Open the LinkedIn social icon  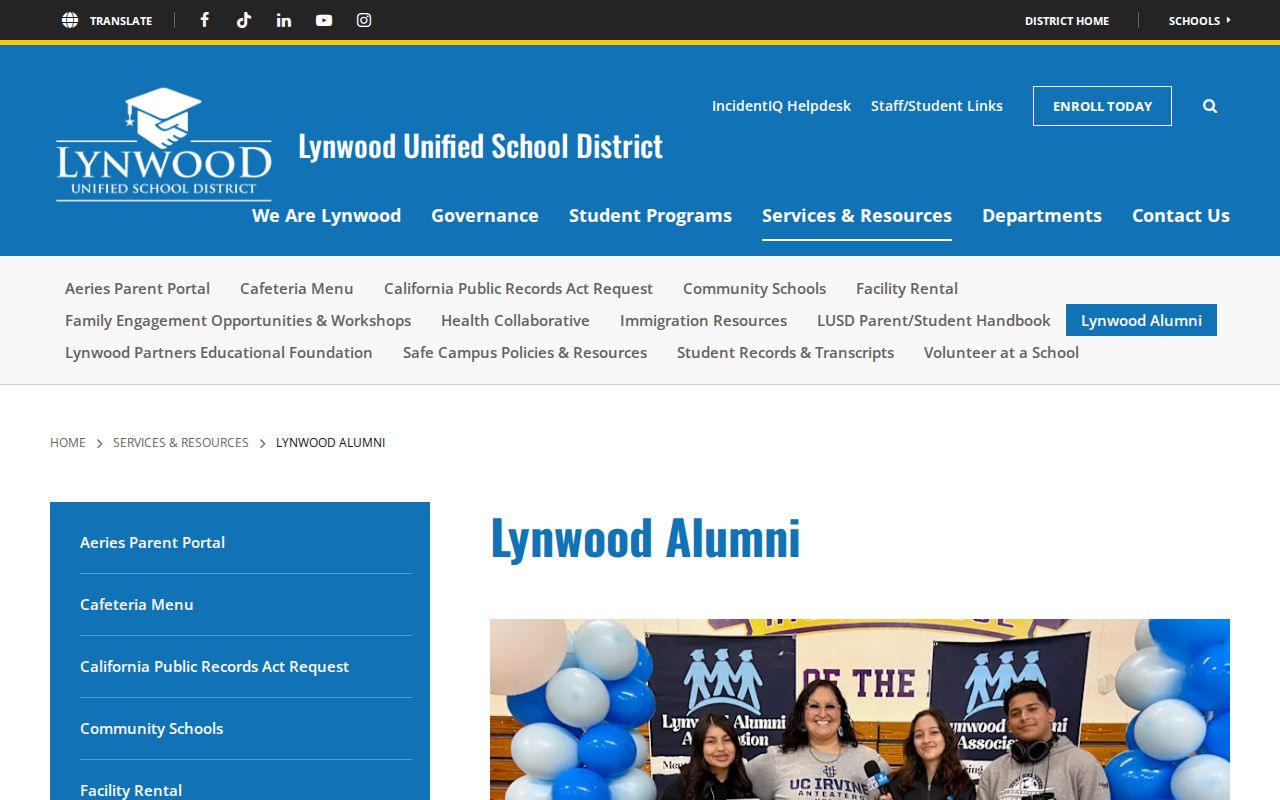pos(284,20)
